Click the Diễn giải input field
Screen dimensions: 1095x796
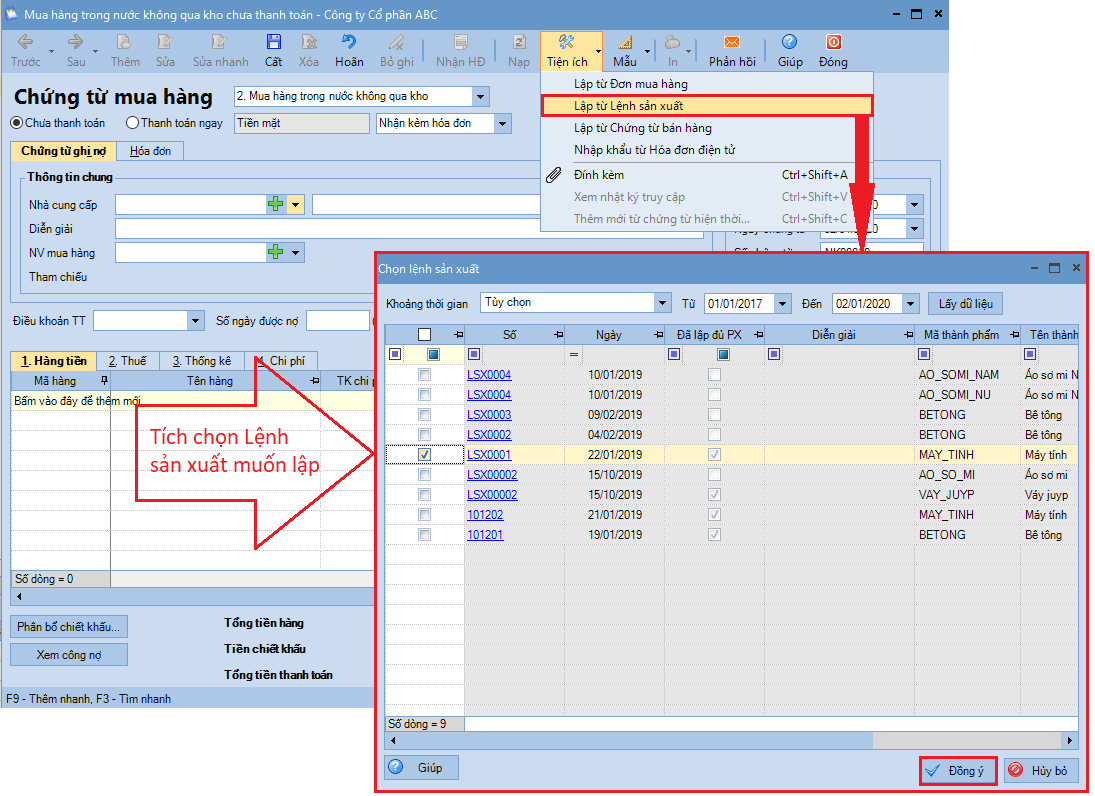(x=410, y=229)
